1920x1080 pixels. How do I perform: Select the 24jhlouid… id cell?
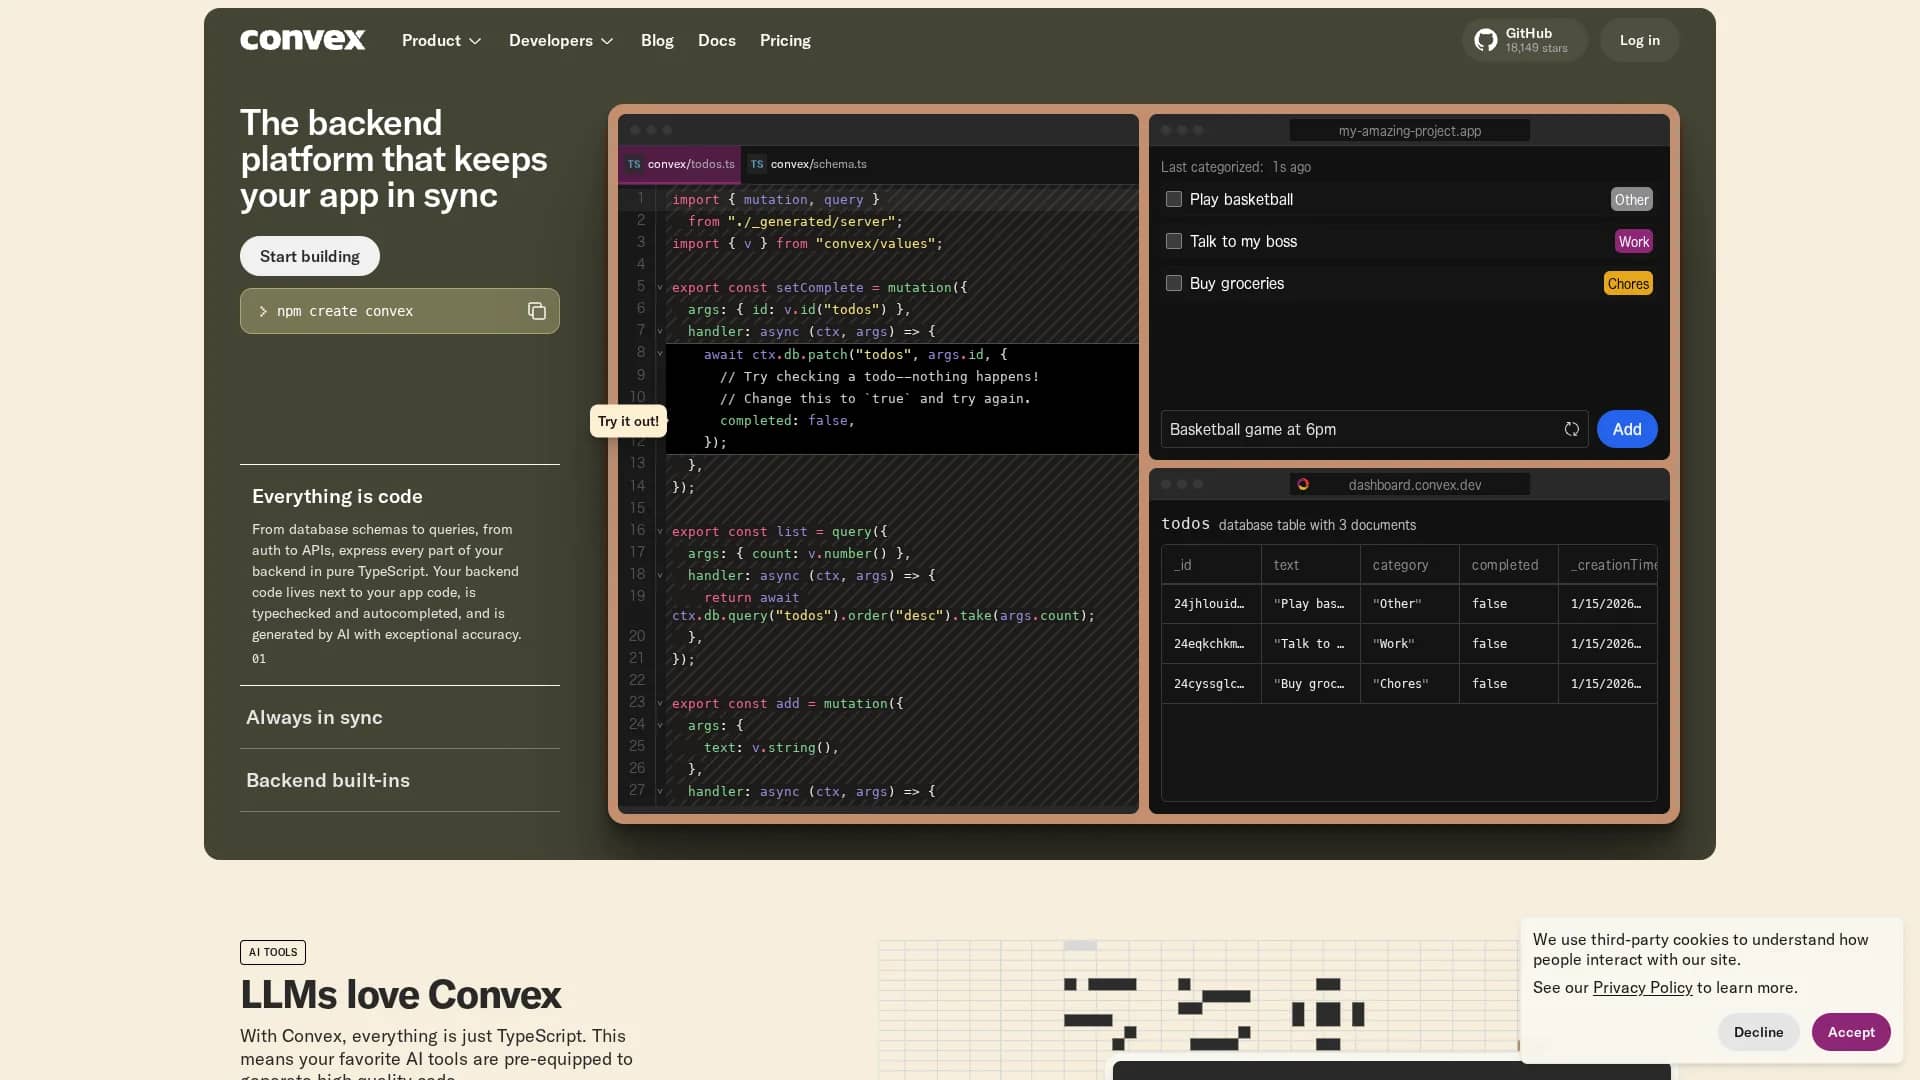1212,604
